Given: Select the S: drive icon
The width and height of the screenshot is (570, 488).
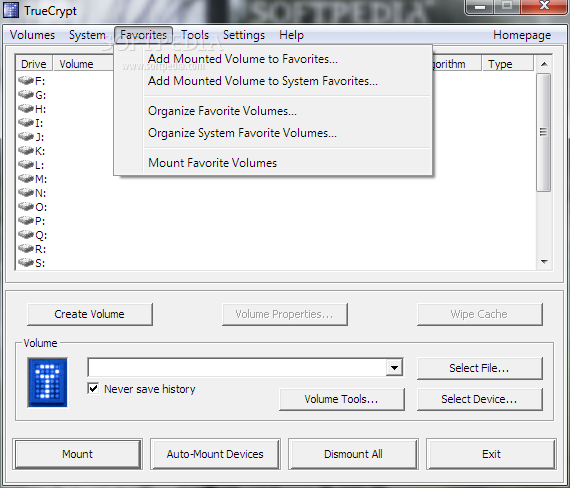Looking at the screenshot, I should 26,262.
